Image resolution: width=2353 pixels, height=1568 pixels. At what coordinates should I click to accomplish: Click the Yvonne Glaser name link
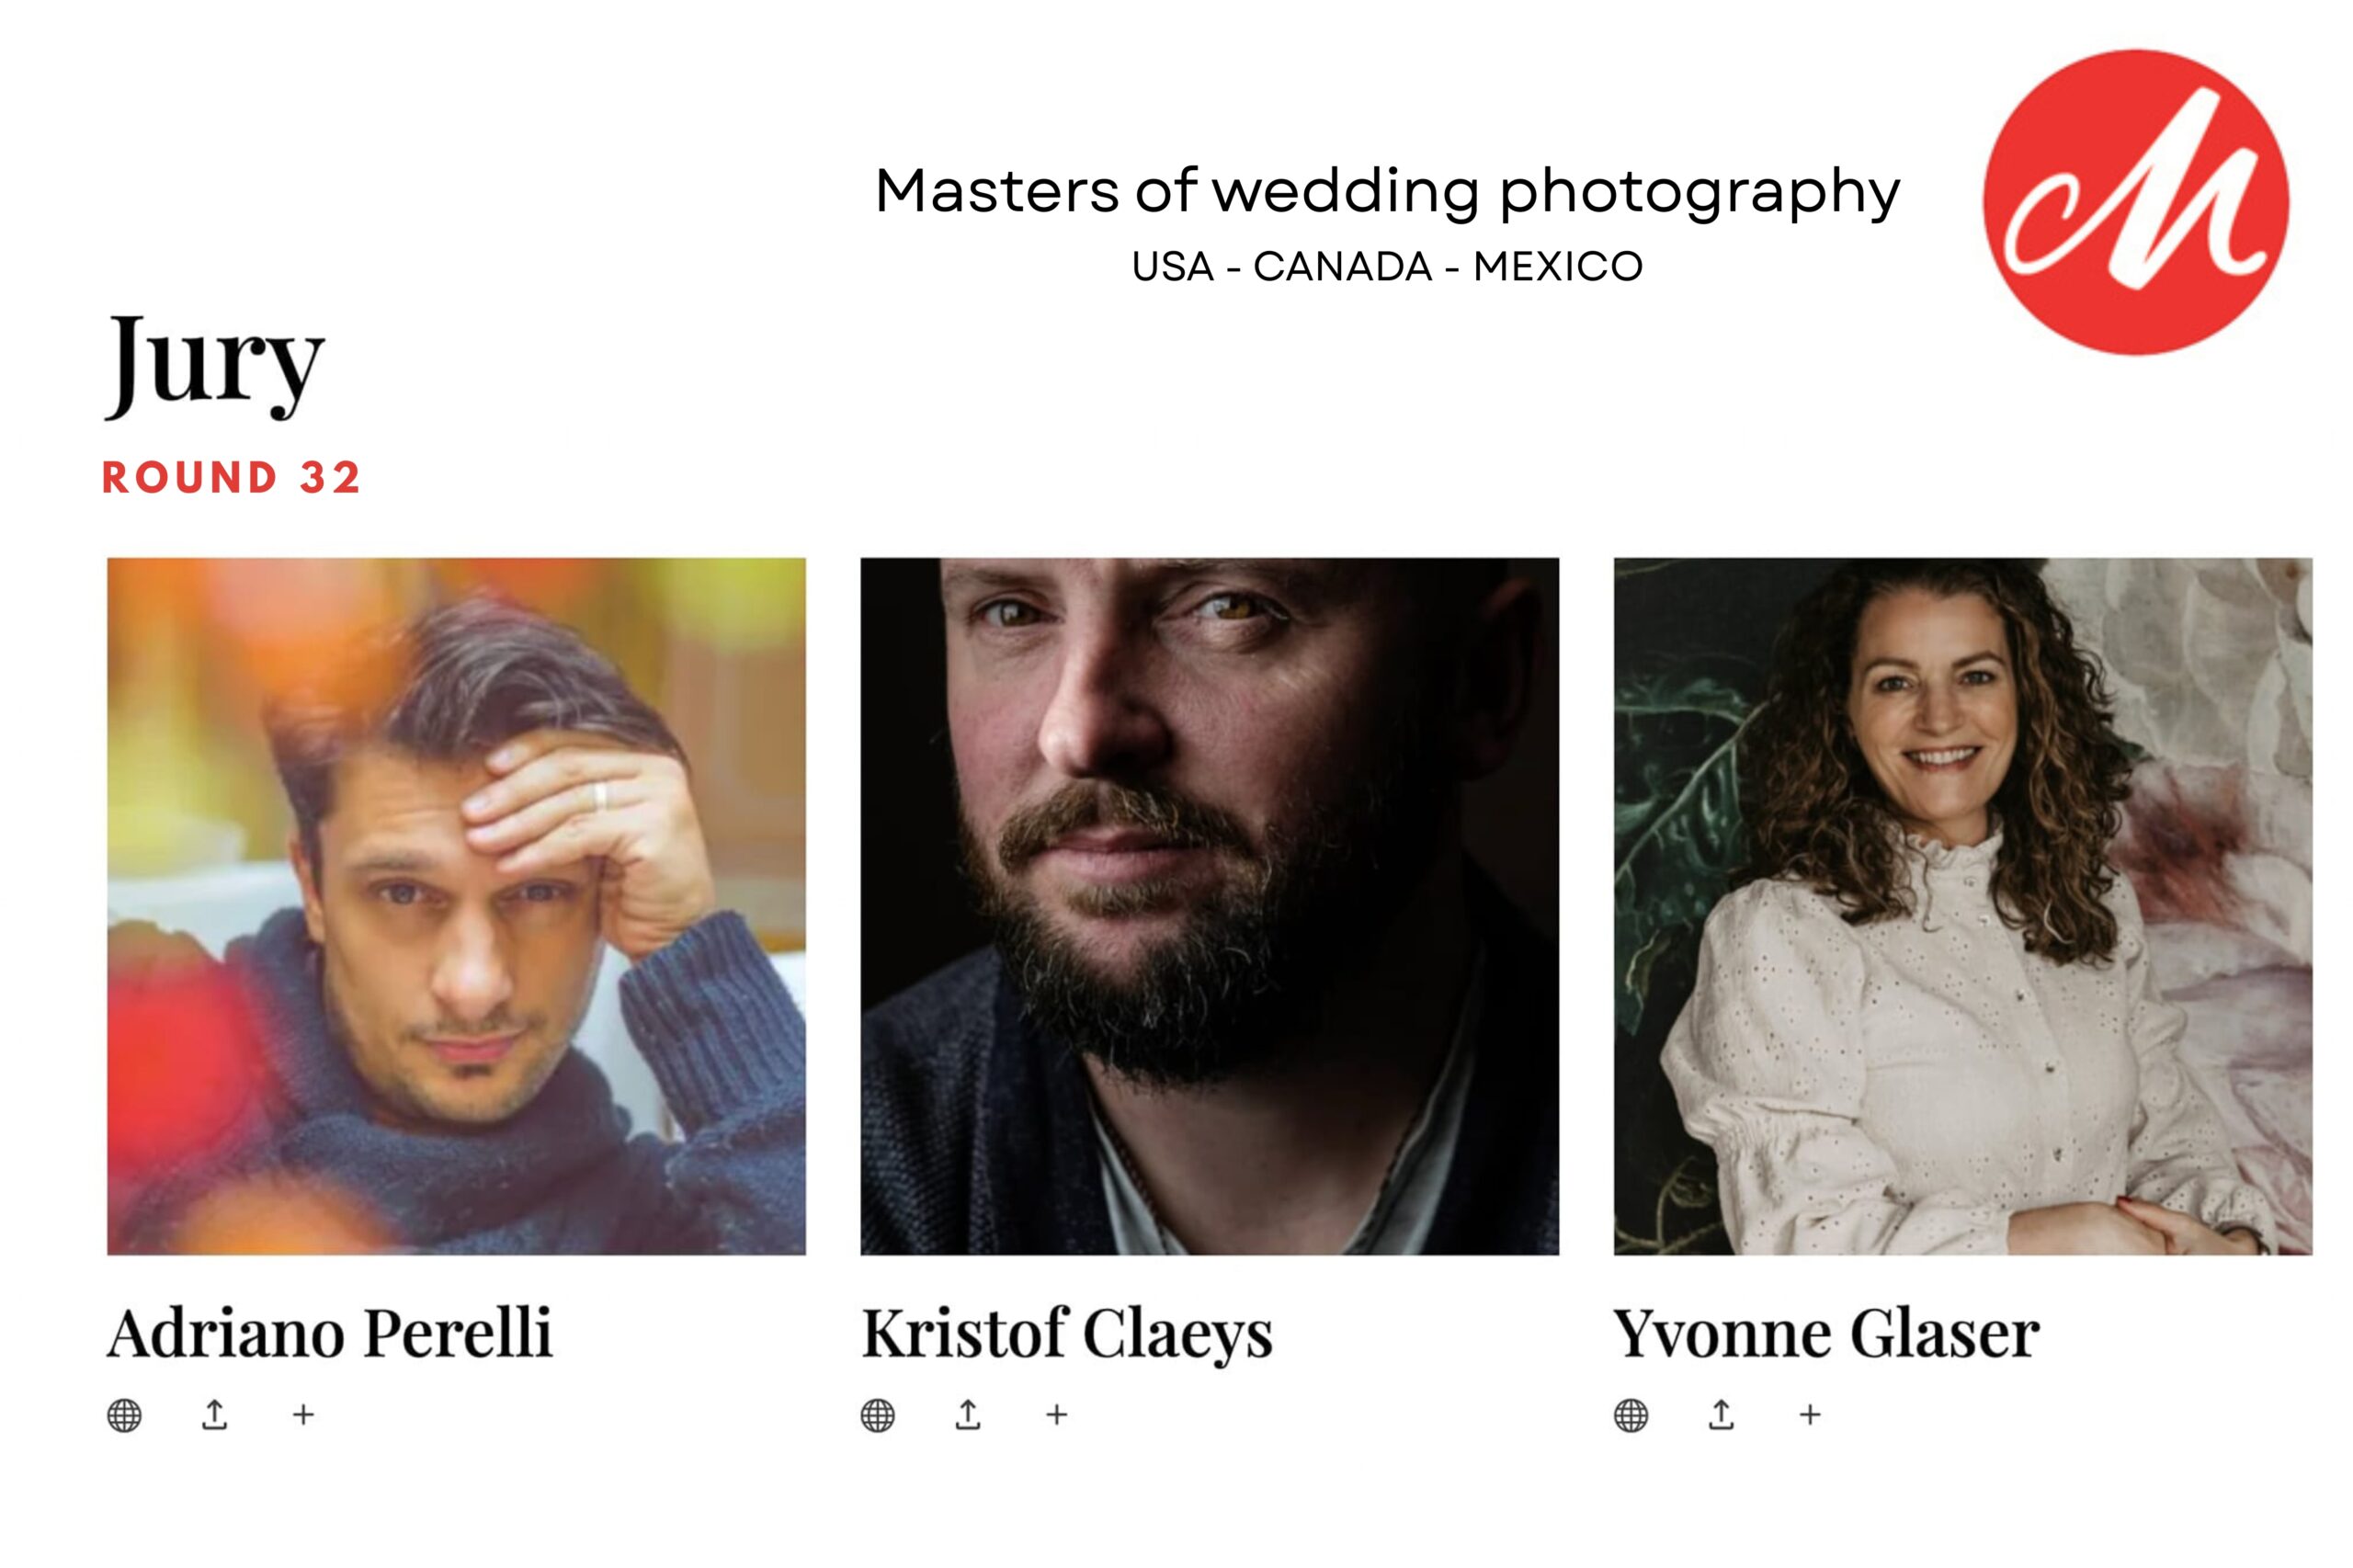(1826, 1333)
